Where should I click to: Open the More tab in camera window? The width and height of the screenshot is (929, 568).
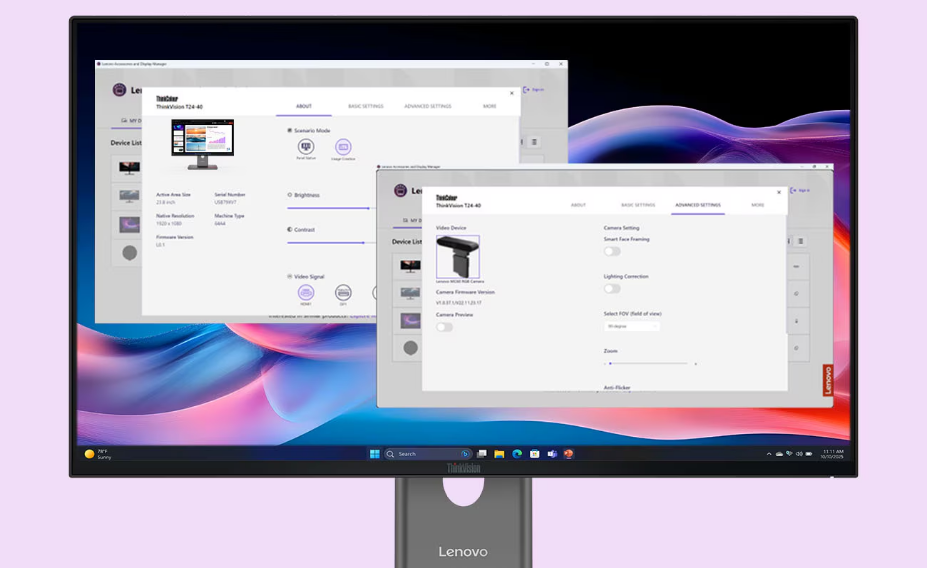[x=758, y=205]
